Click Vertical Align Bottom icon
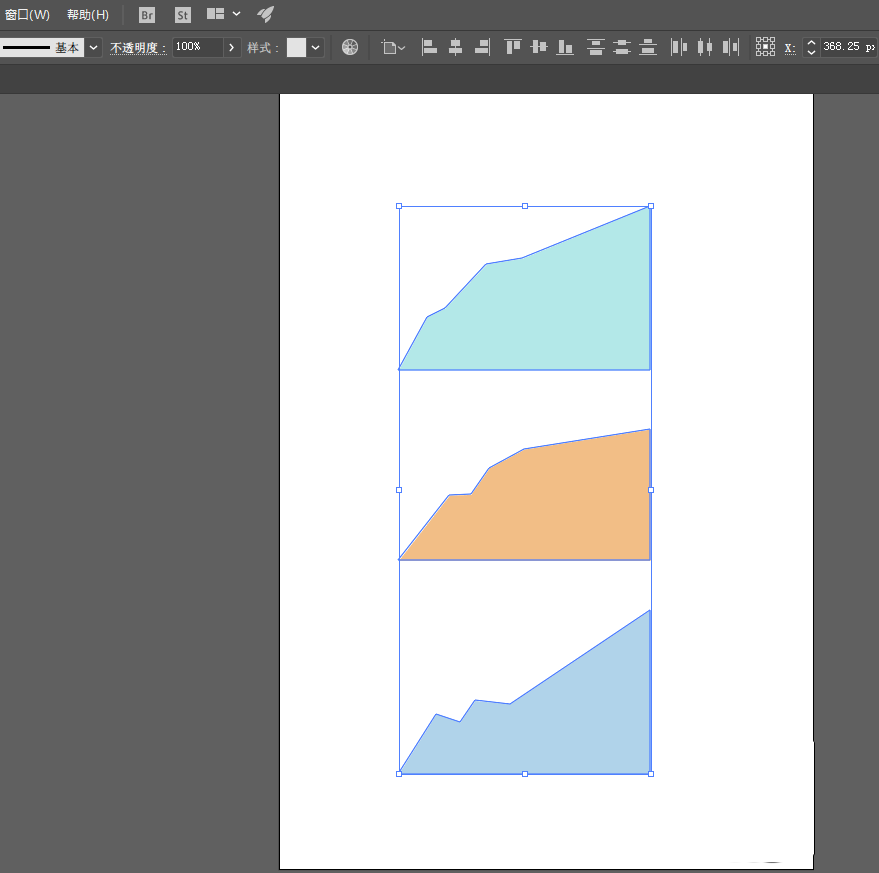Viewport: 879px width, 873px height. click(565, 47)
